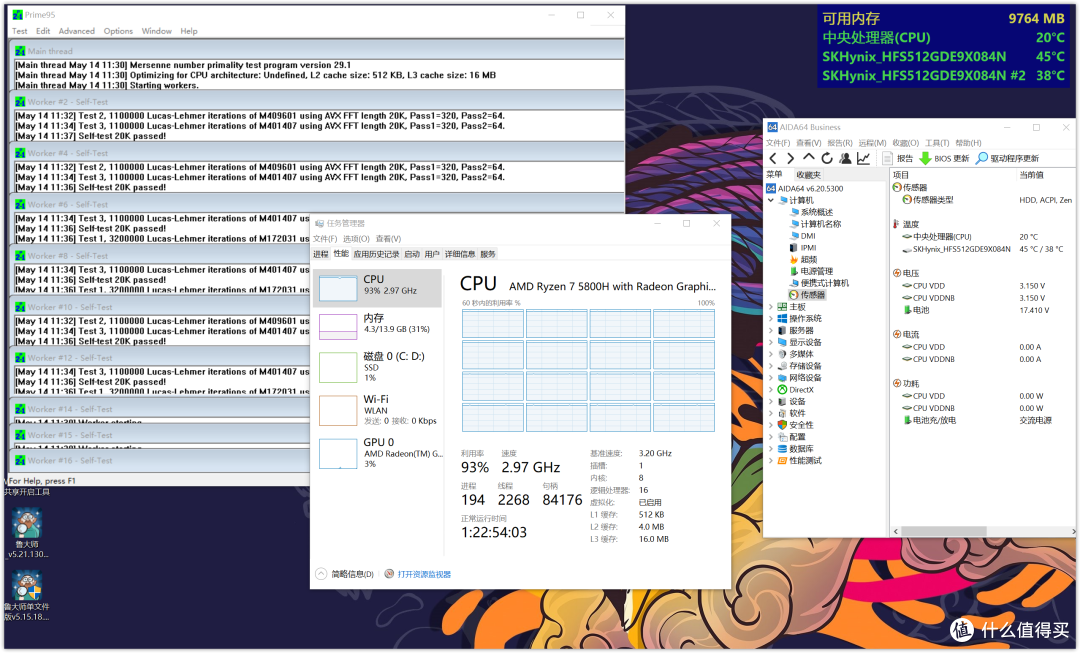
Task: Select 便携式计算机 in AIDA64 tree
Action: coord(820,283)
